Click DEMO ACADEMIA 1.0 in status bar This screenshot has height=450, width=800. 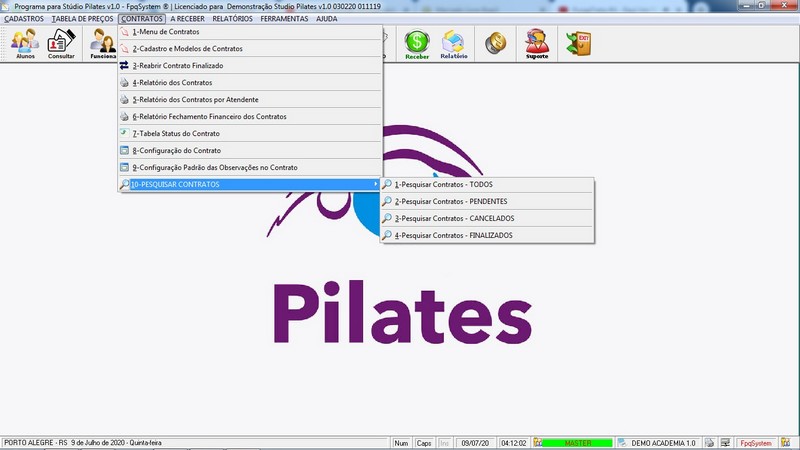click(x=663, y=443)
